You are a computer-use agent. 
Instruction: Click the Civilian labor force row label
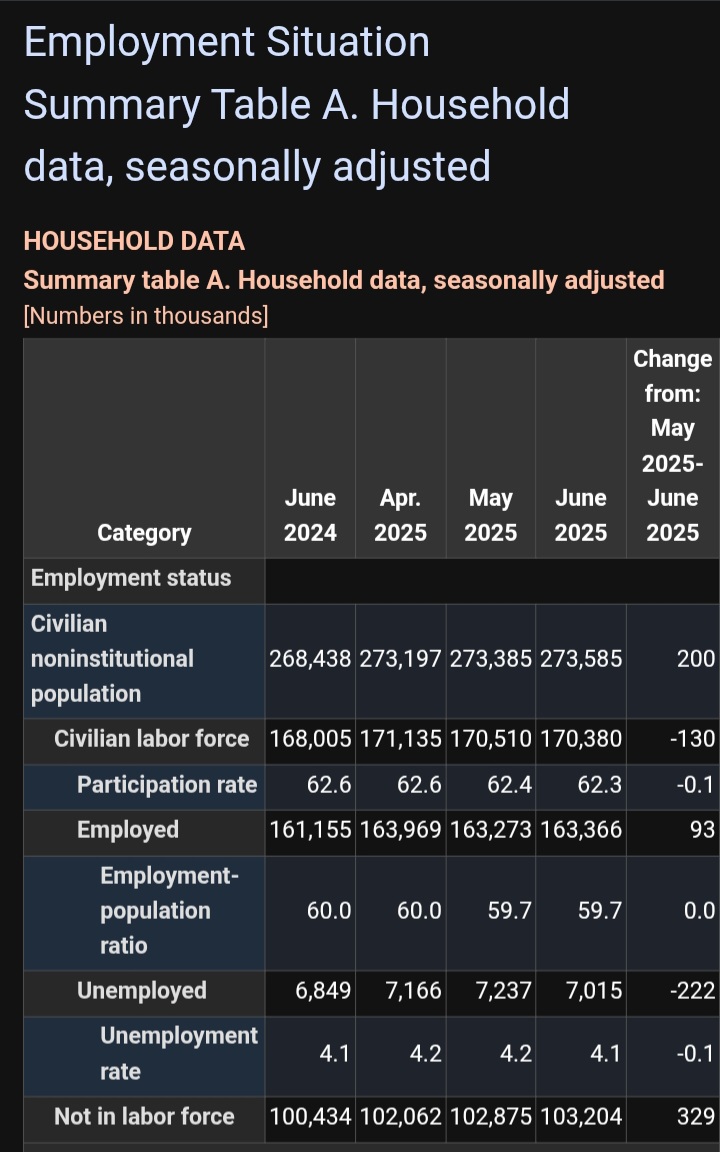pos(152,739)
